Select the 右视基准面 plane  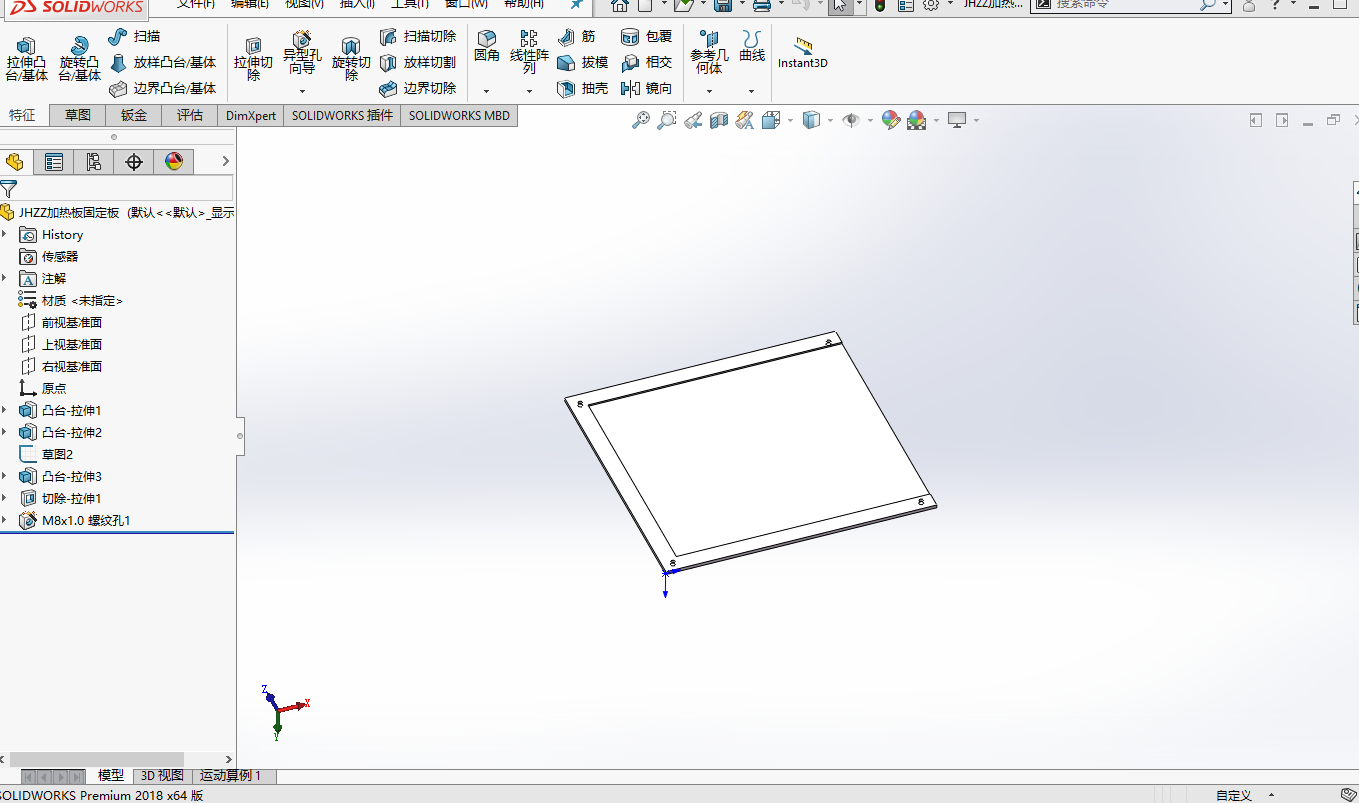pyautogui.click(x=61, y=367)
